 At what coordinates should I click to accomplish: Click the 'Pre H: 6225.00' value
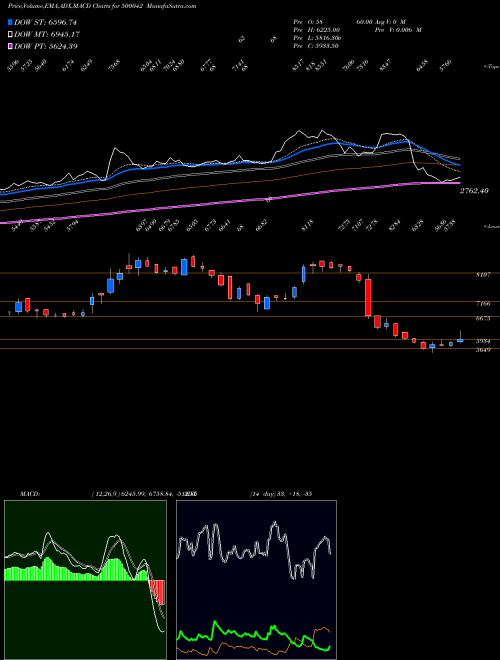coord(317,30)
